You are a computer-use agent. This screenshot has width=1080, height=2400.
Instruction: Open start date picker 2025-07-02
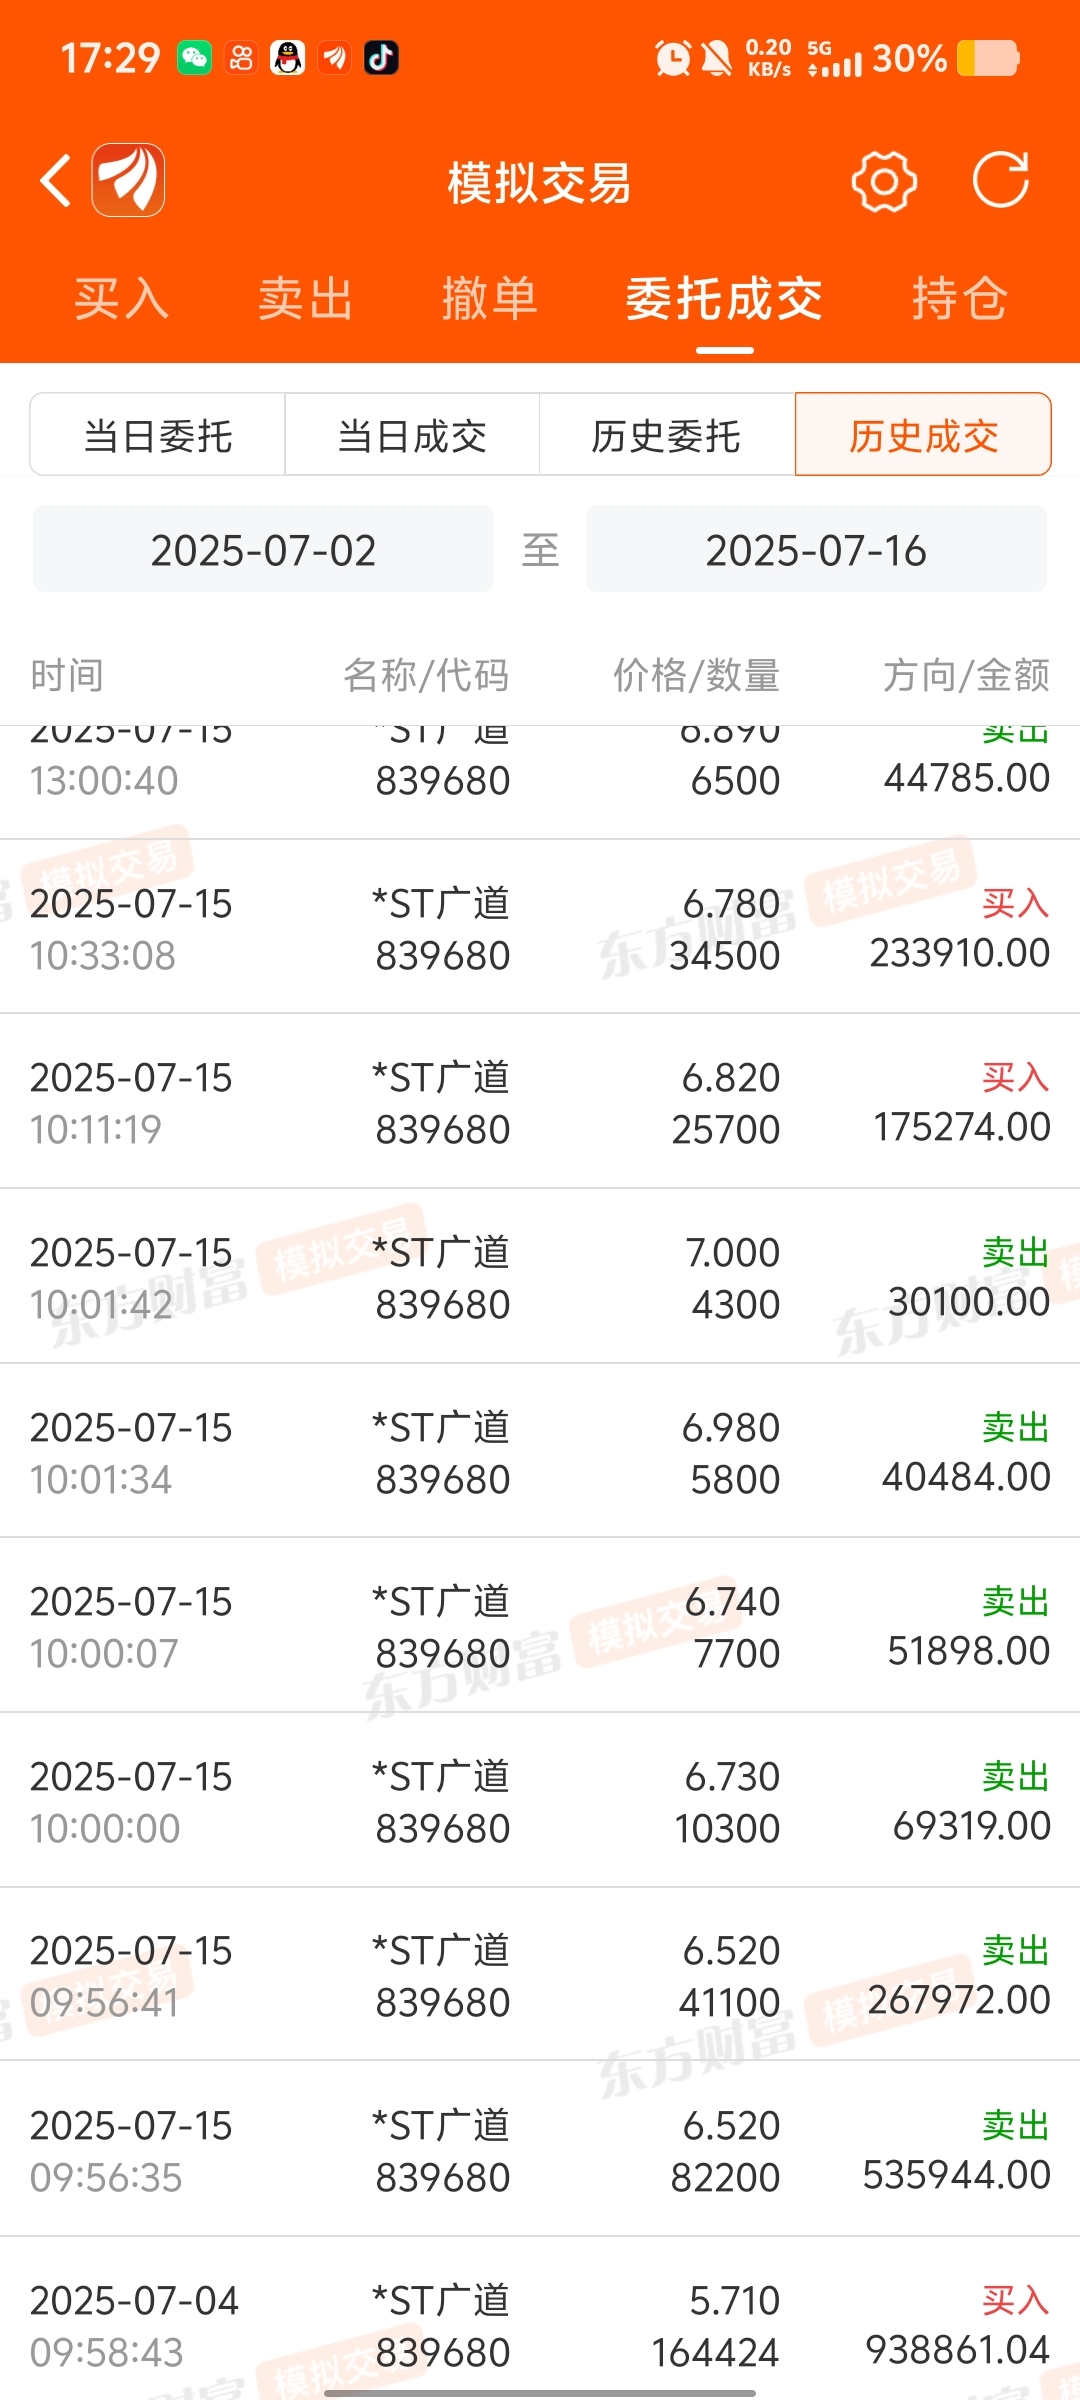(263, 549)
